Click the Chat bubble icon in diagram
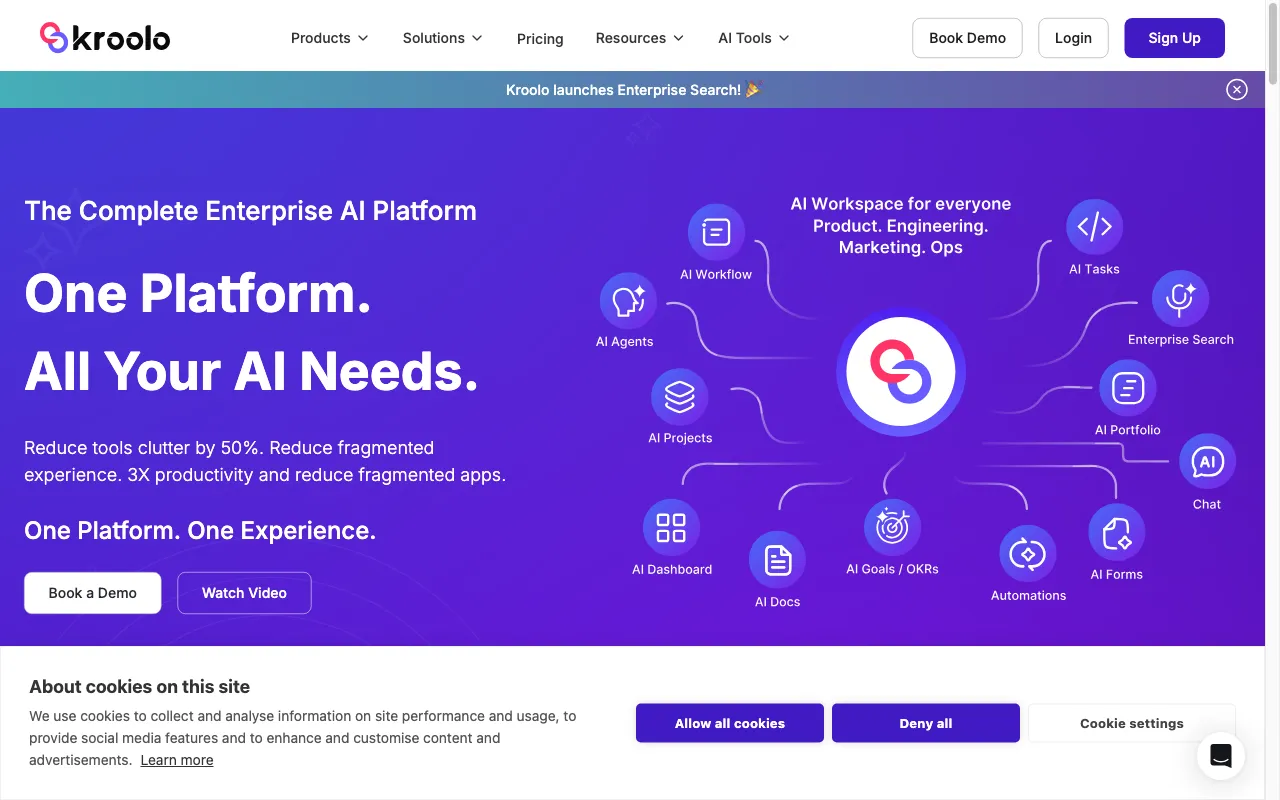 (x=1208, y=462)
